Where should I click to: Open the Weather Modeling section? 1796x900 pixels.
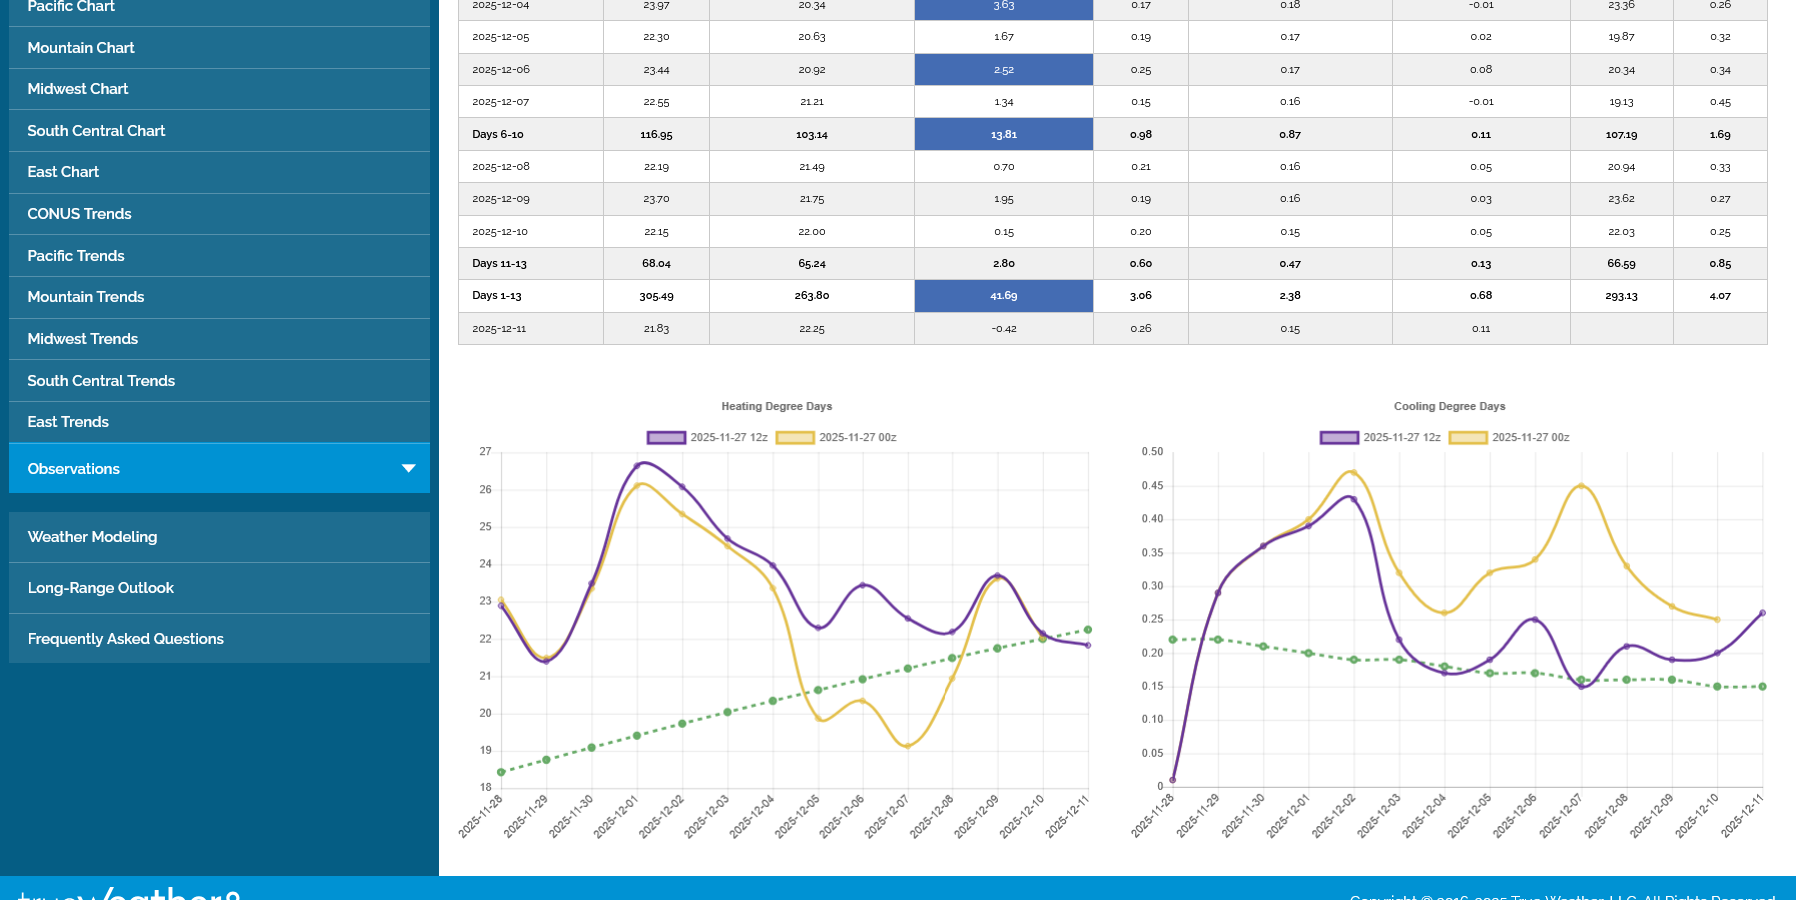[x=92, y=537]
